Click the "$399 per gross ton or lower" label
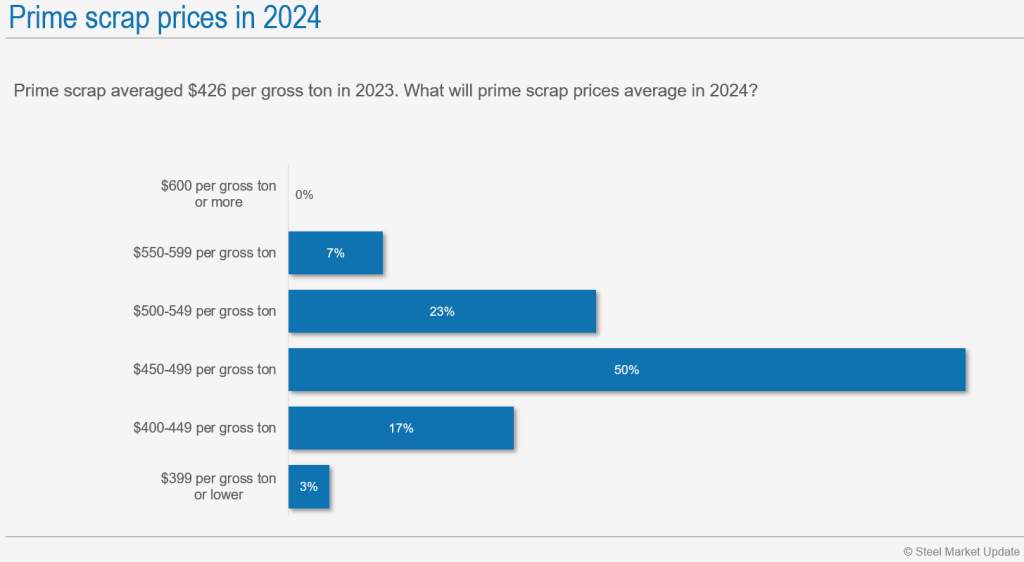Screen dimensions: 1024x562 pos(218,486)
